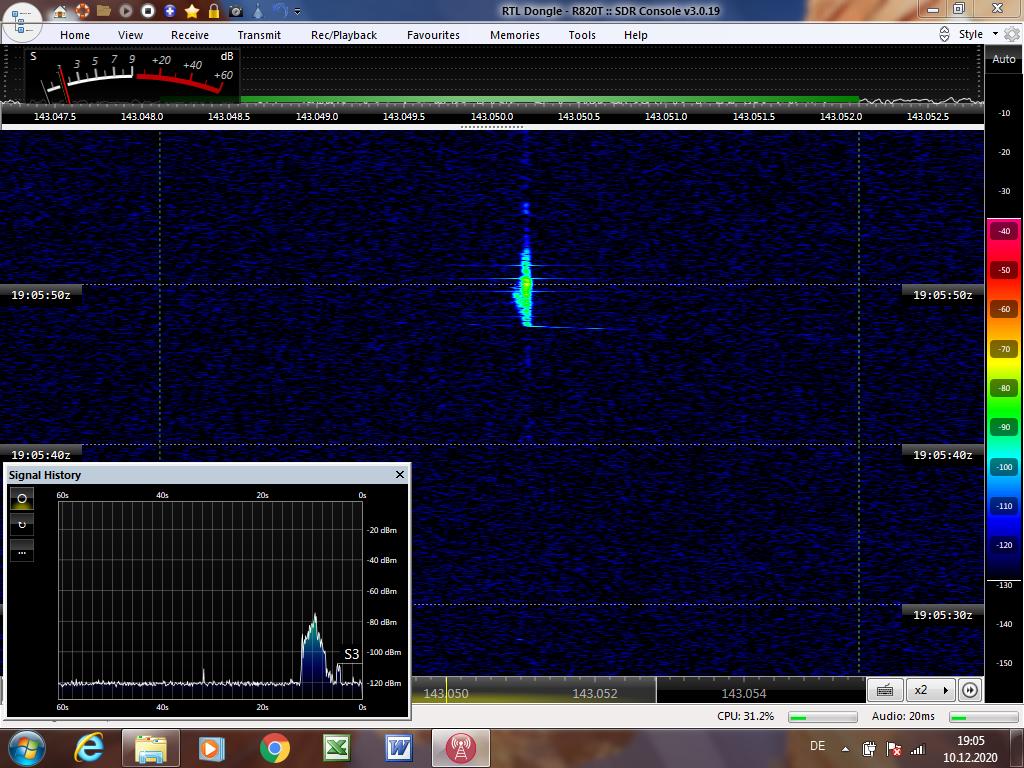
Task: Open Excel from taskbar
Action: point(336,748)
